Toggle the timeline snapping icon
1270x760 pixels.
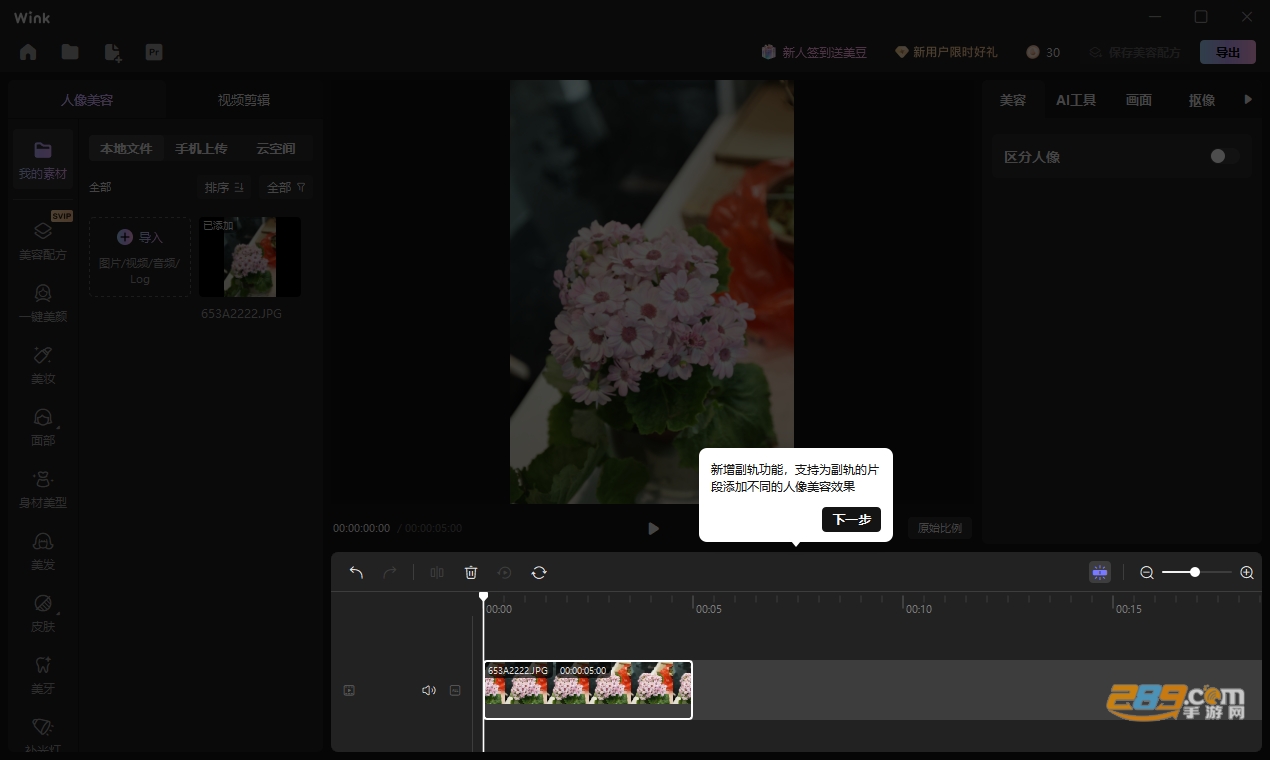(x=1100, y=572)
